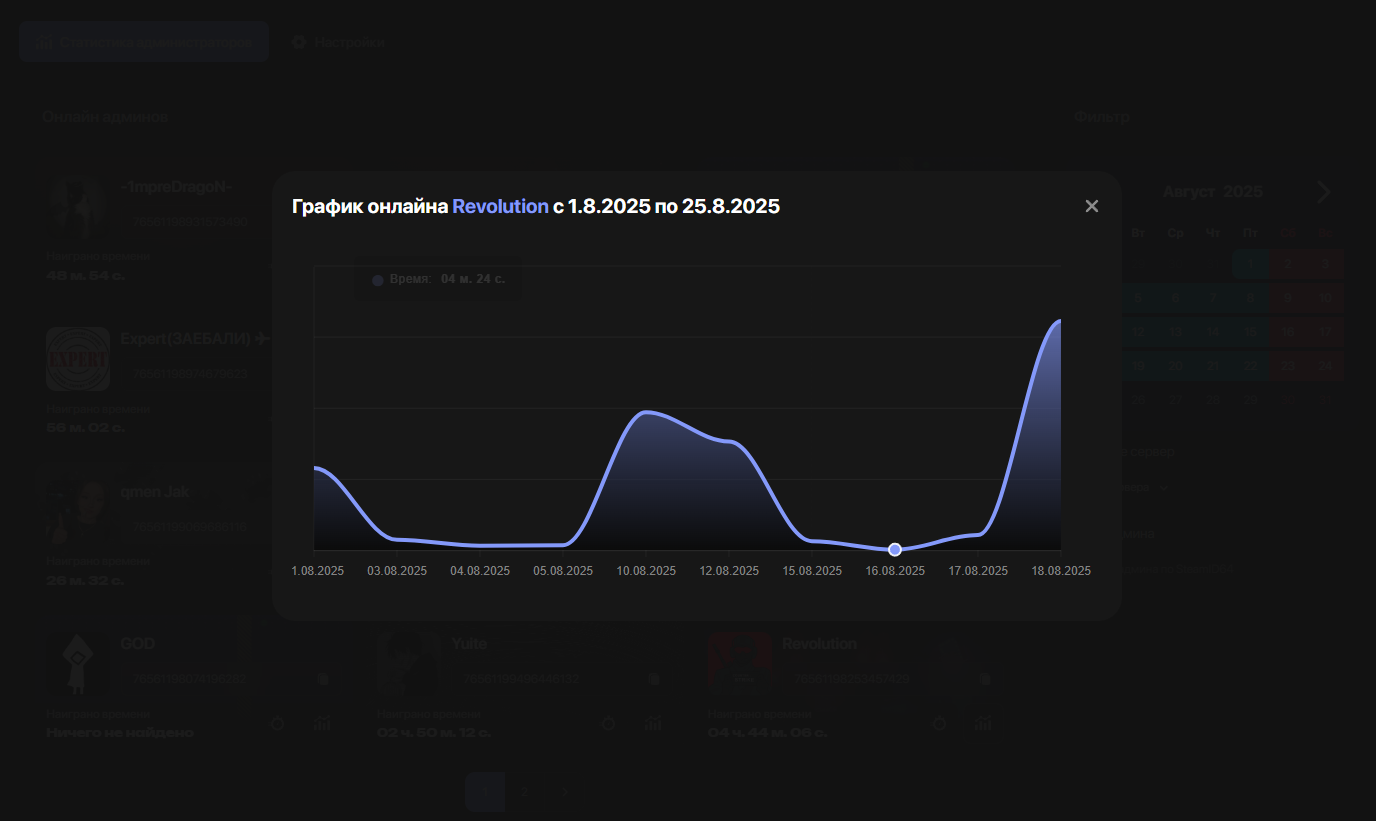Select August 24 in the calendar
The image size is (1376, 821).
coord(1325,366)
